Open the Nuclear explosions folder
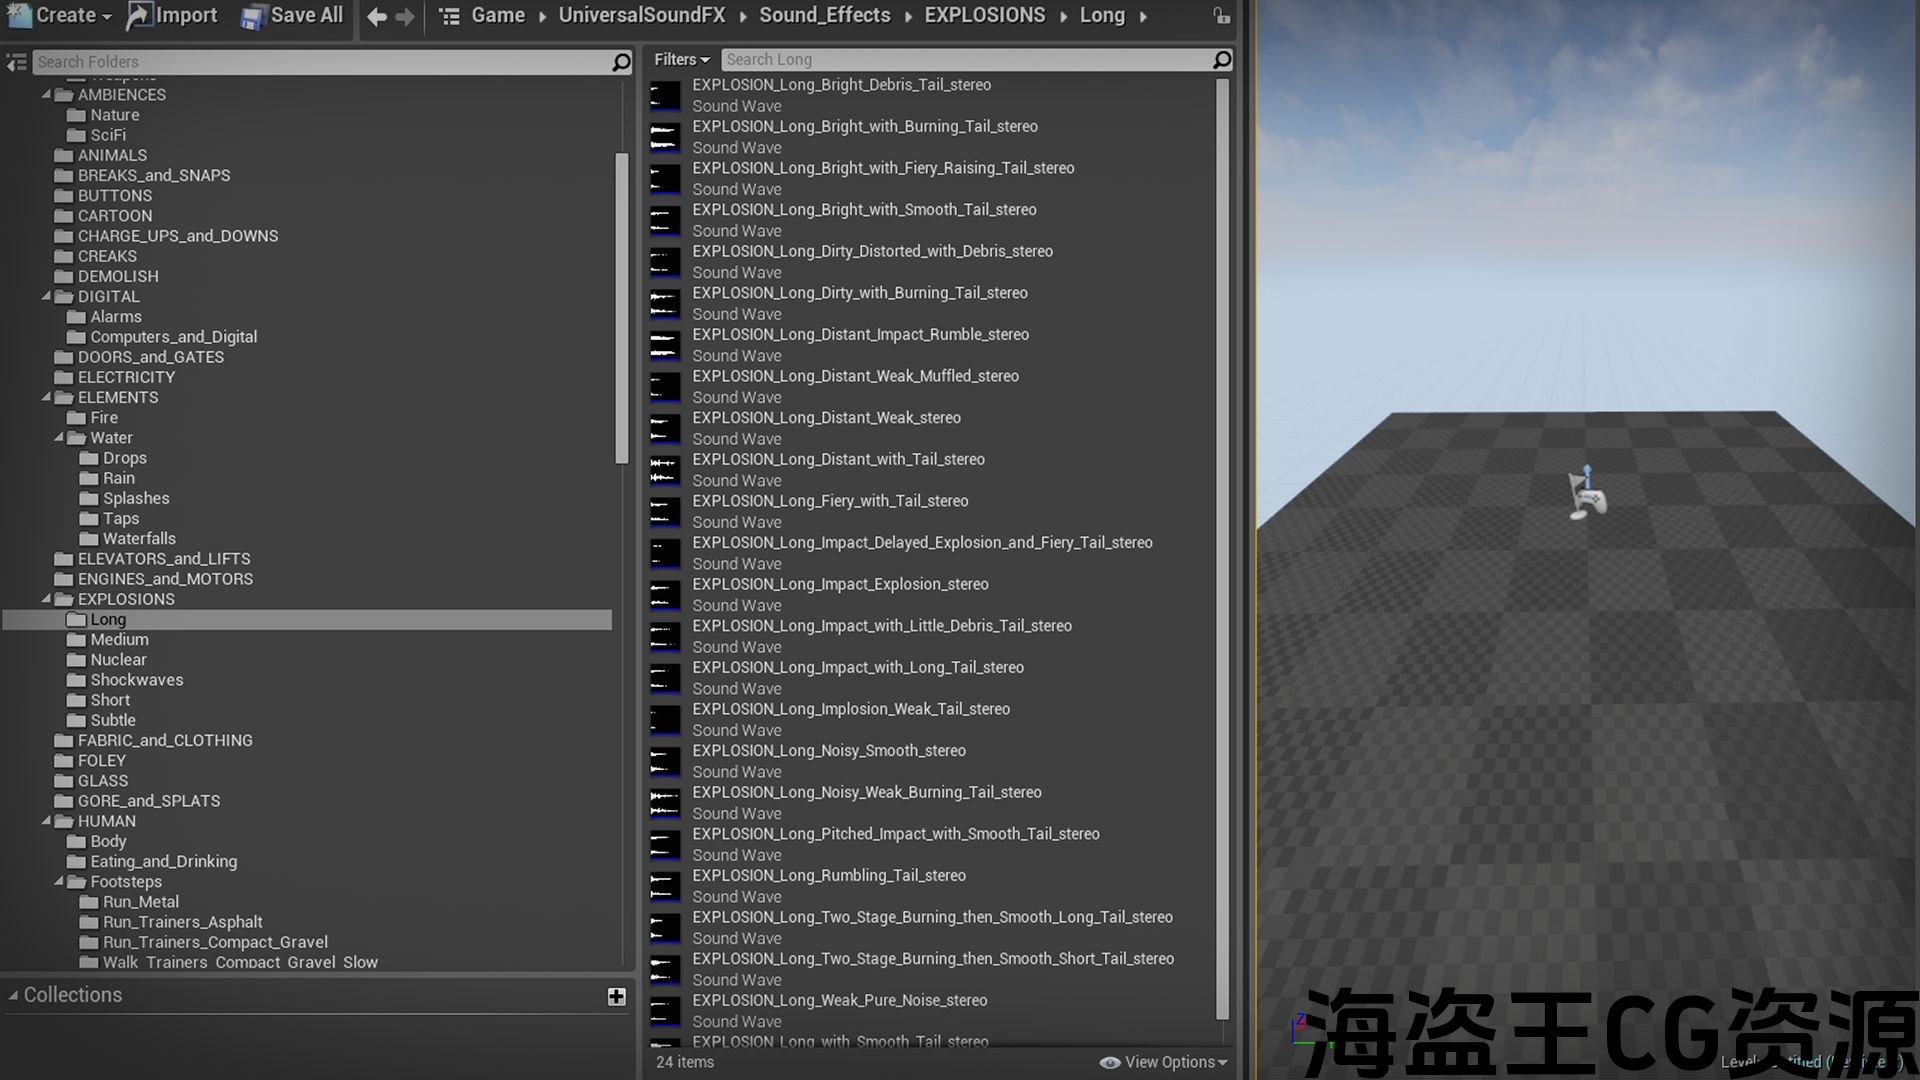Screen dimensions: 1920x1080 (x=118, y=660)
